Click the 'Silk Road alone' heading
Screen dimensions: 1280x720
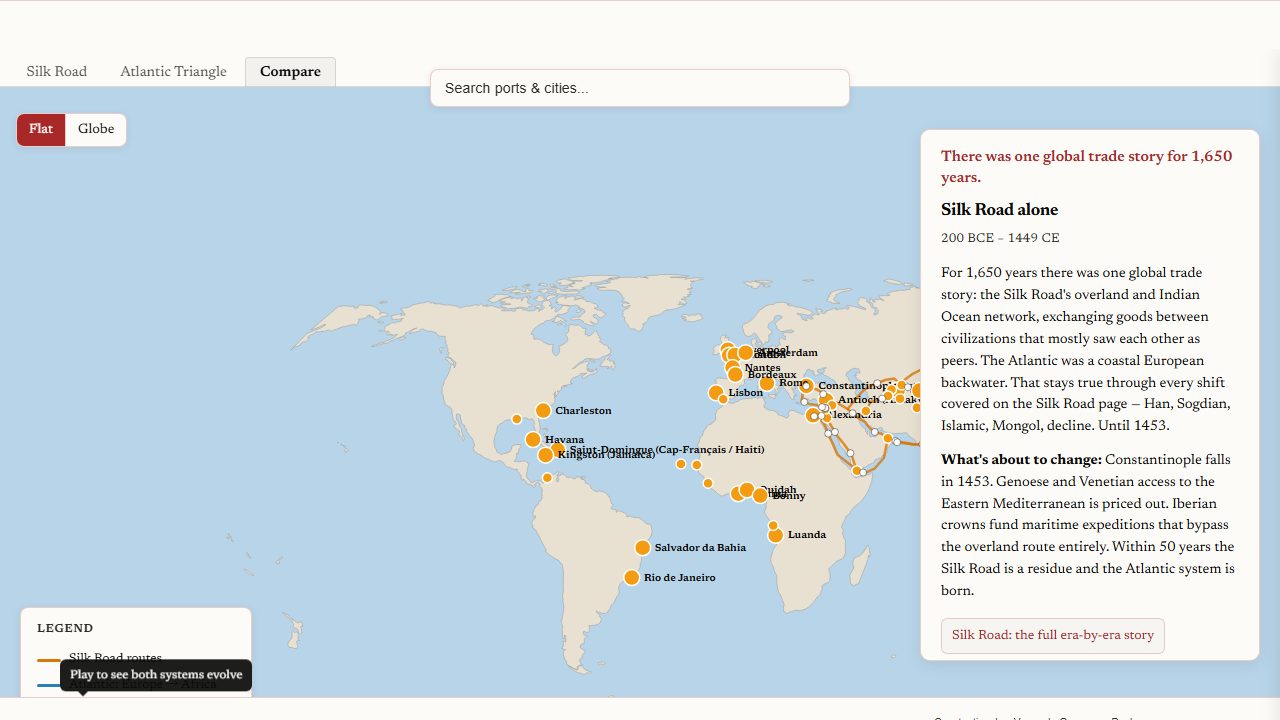point(999,210)
